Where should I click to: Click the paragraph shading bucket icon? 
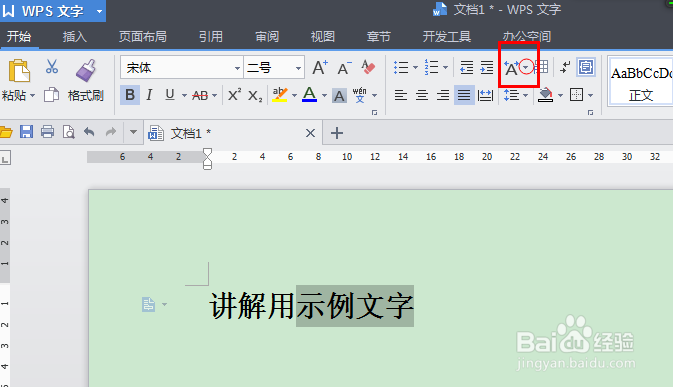click(x=546, y=95)
